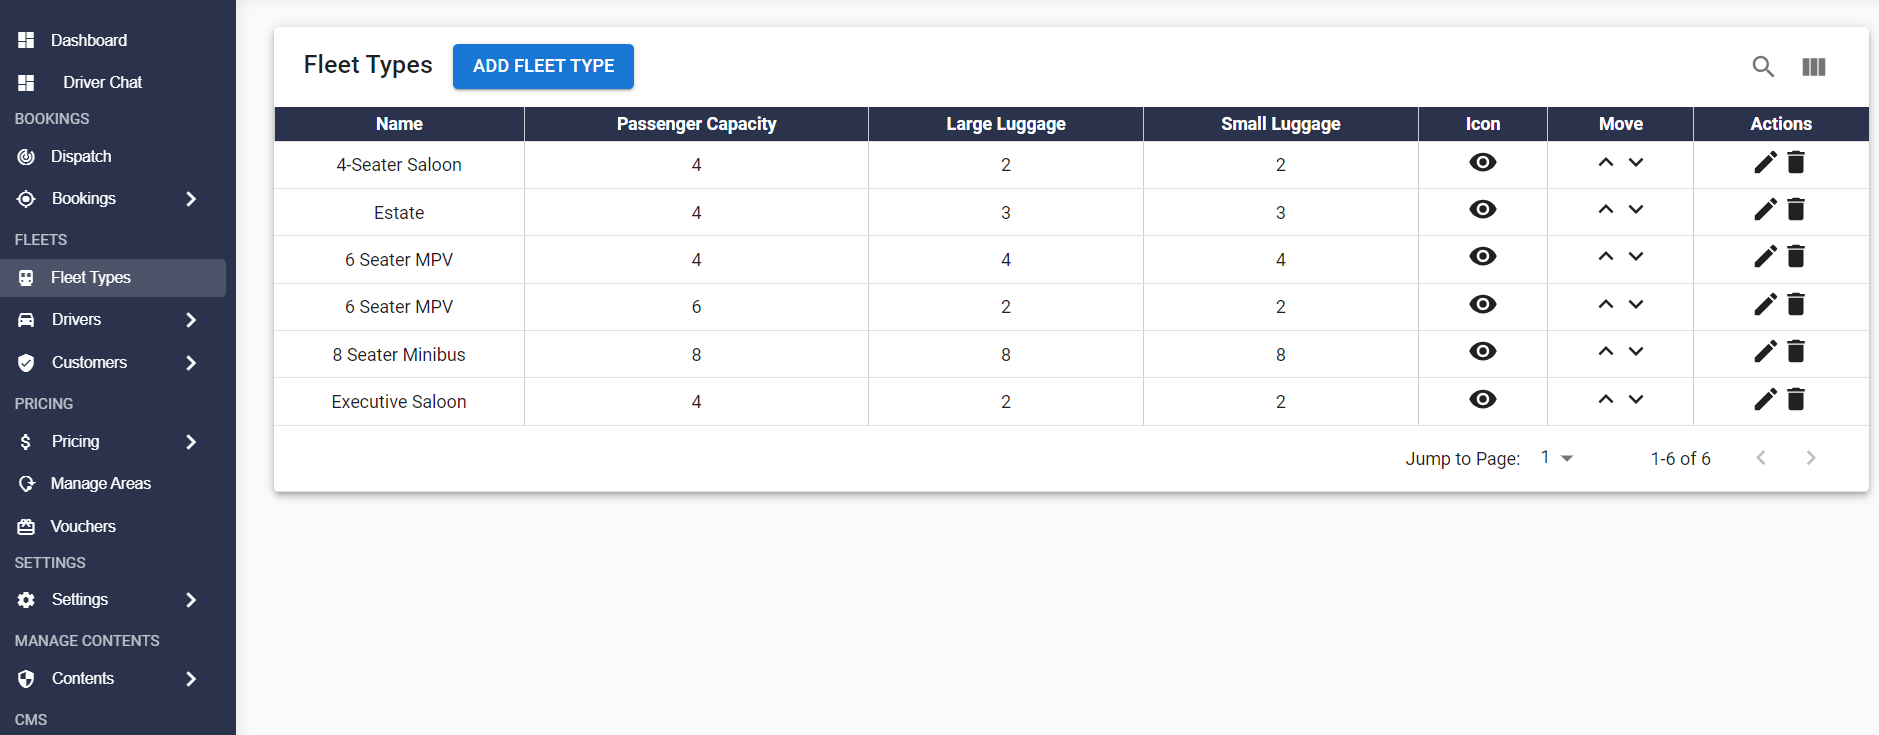This screenshot has height=735, width=1879.
Task: Edit the 4-Seater Saloon fleet type
Action: point(1765,163)
